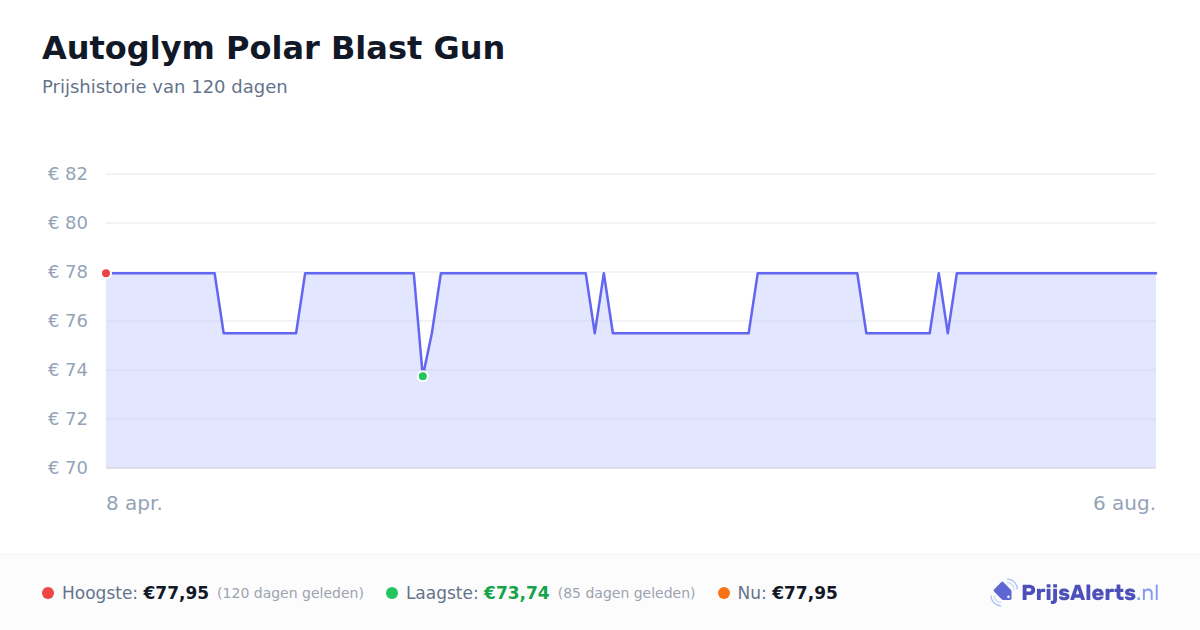Click the 8 apr. start date label
Viewport: 1200px width, 630px height.
(135, 503)
